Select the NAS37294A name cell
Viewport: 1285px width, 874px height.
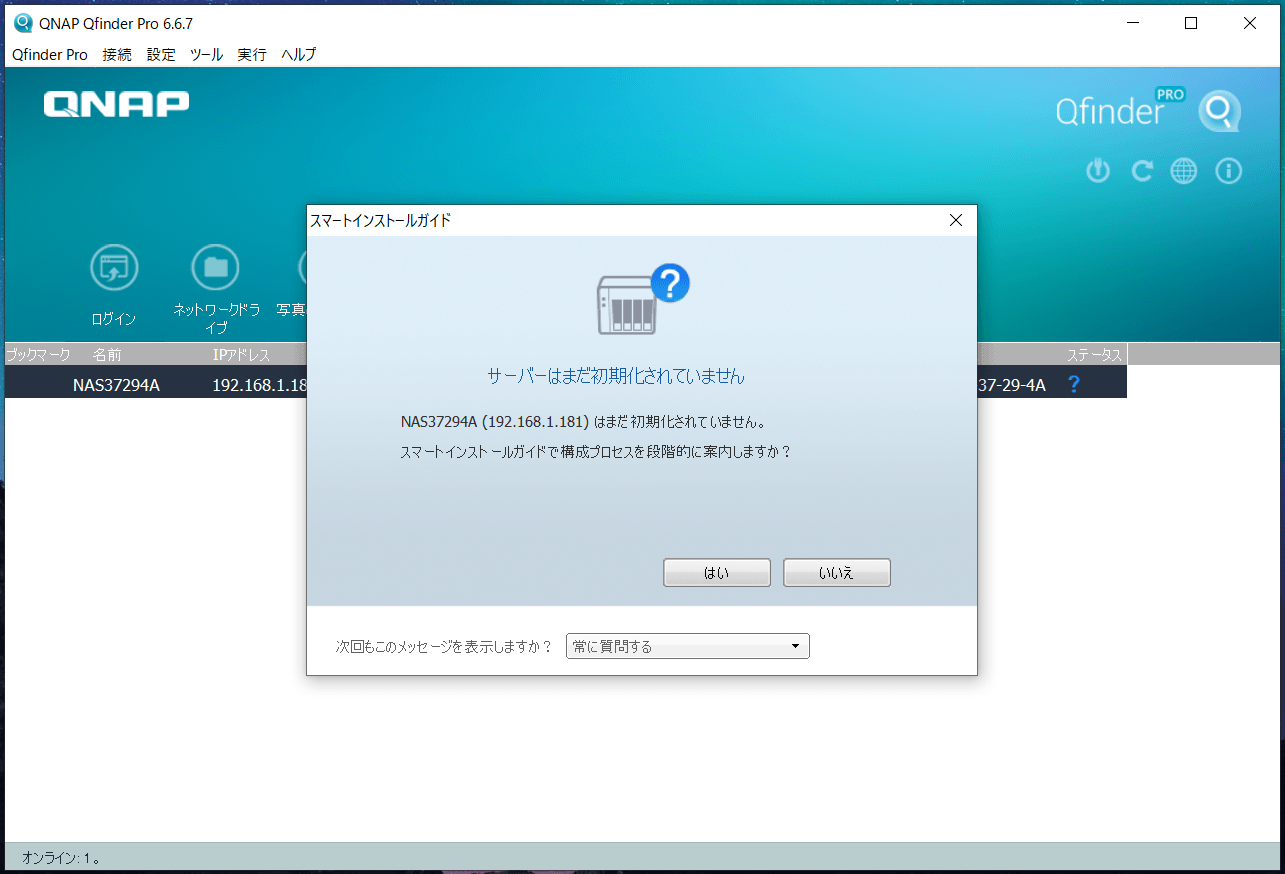pos(116,384)
